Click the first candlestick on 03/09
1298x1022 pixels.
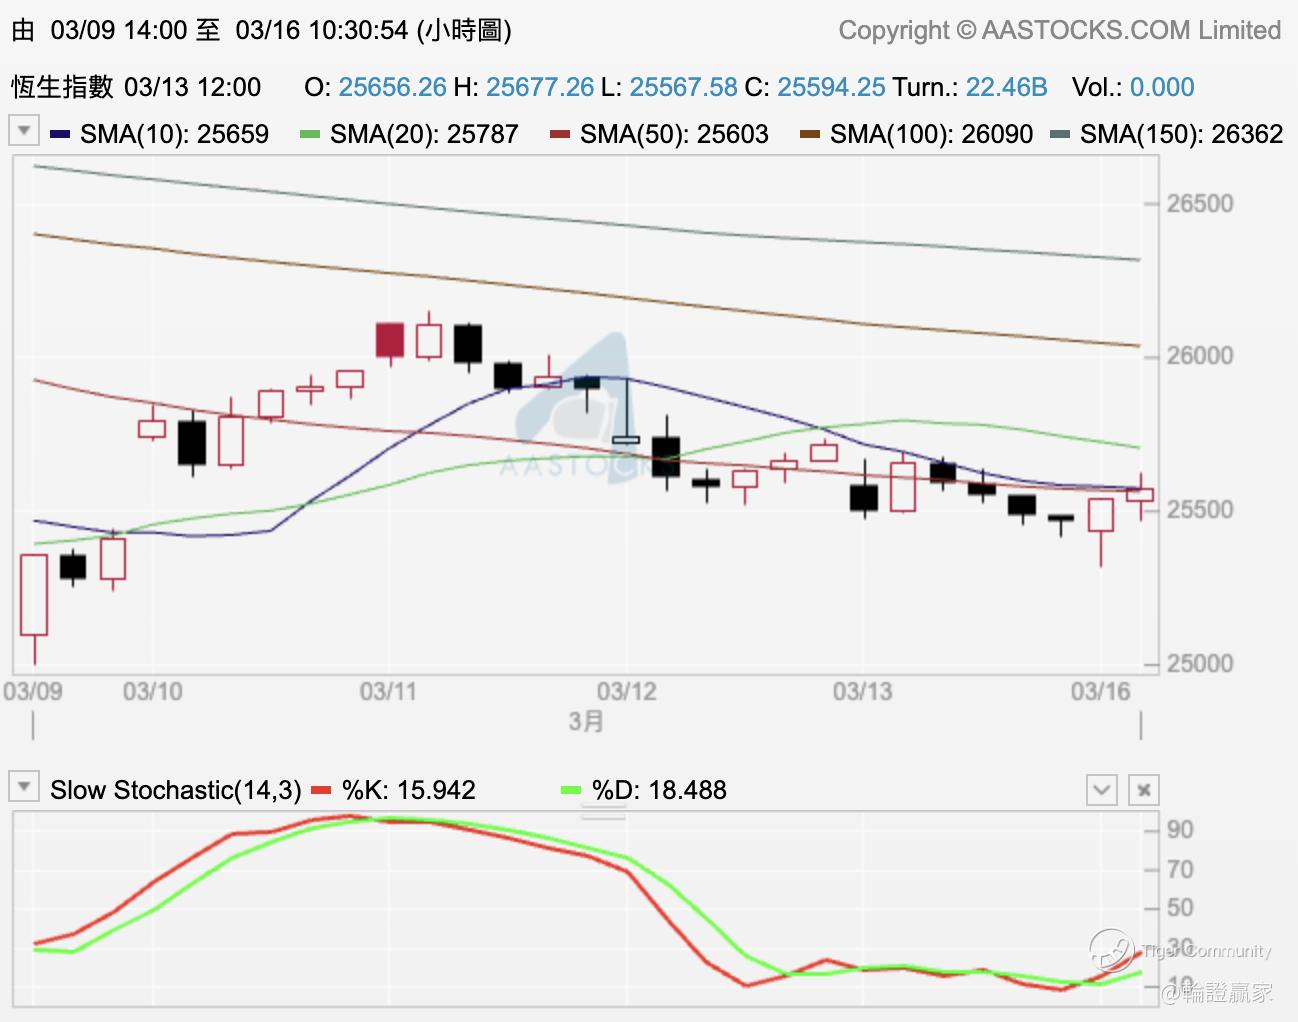(34, 595)
